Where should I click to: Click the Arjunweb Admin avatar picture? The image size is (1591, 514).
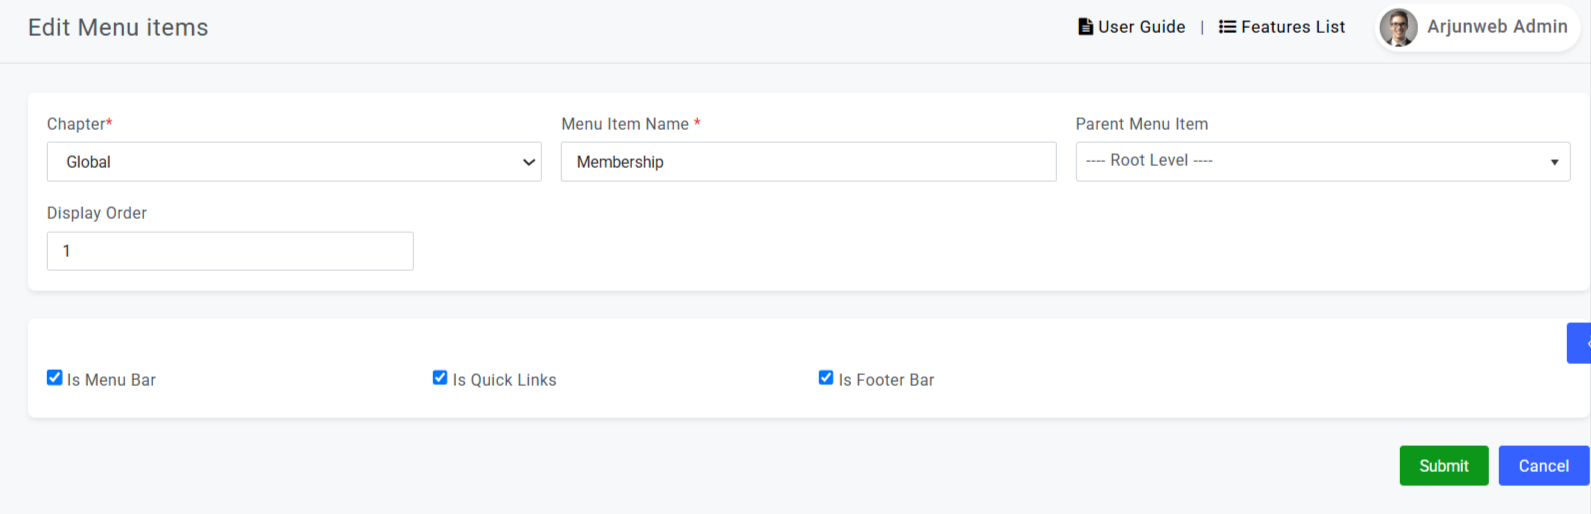1398,28
